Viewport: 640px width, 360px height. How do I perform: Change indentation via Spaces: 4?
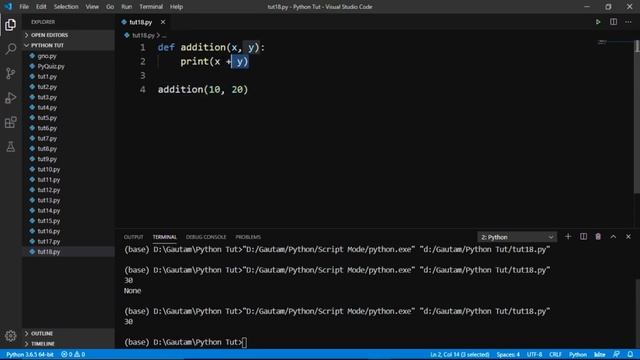[x=508, y=354]
